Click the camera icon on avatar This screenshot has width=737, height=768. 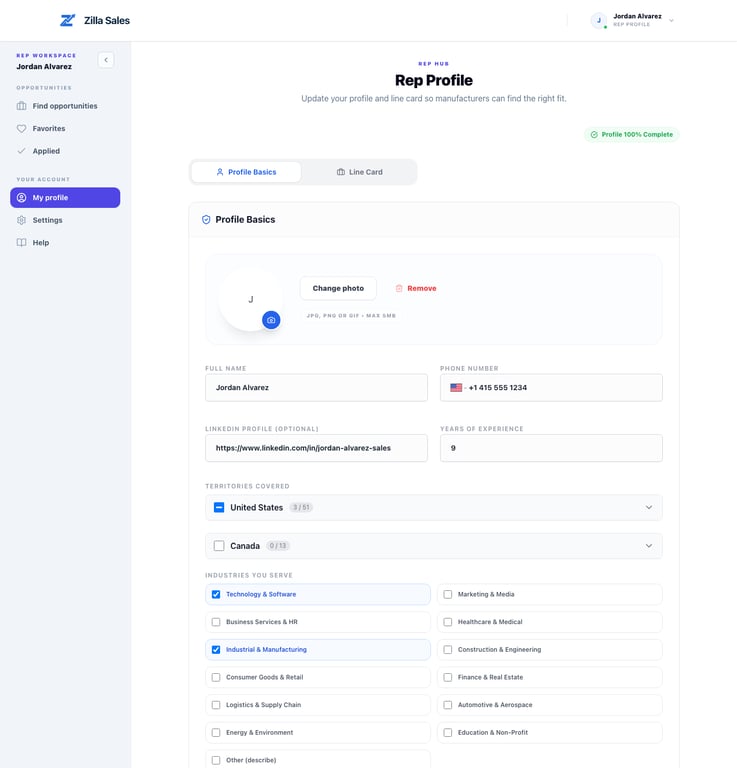point(271,320)
